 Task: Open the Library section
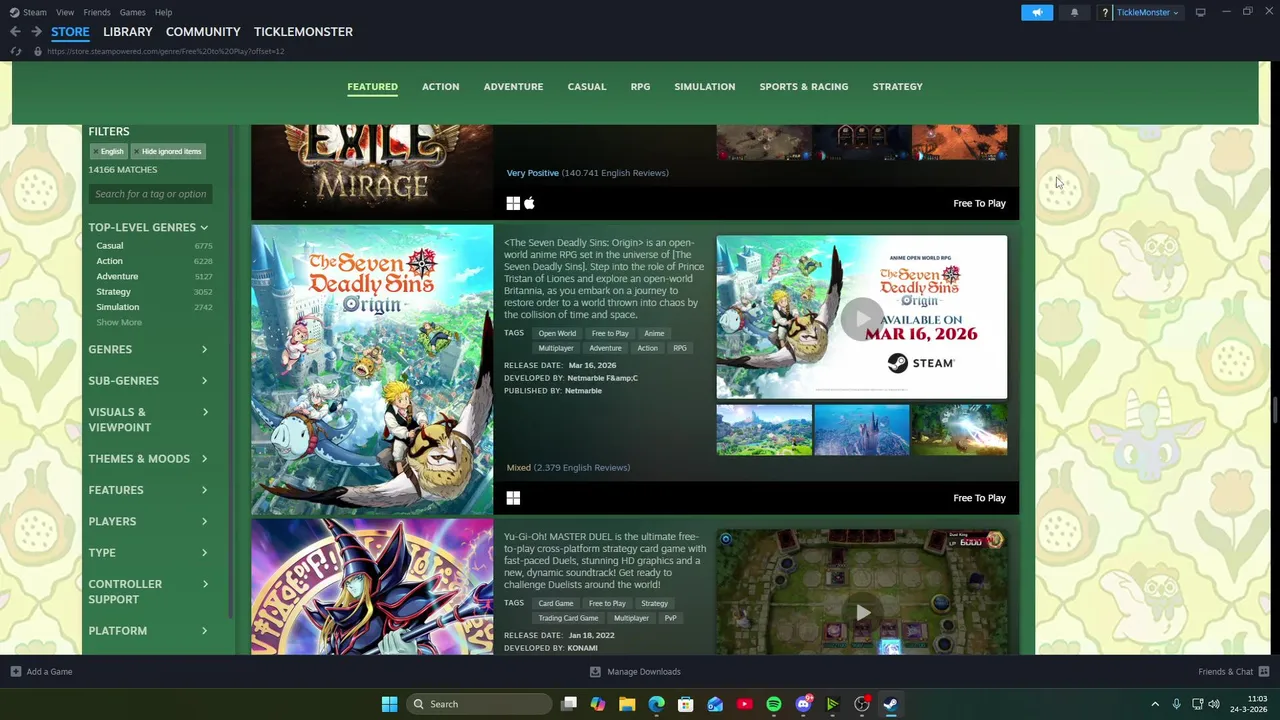[128, 32]
